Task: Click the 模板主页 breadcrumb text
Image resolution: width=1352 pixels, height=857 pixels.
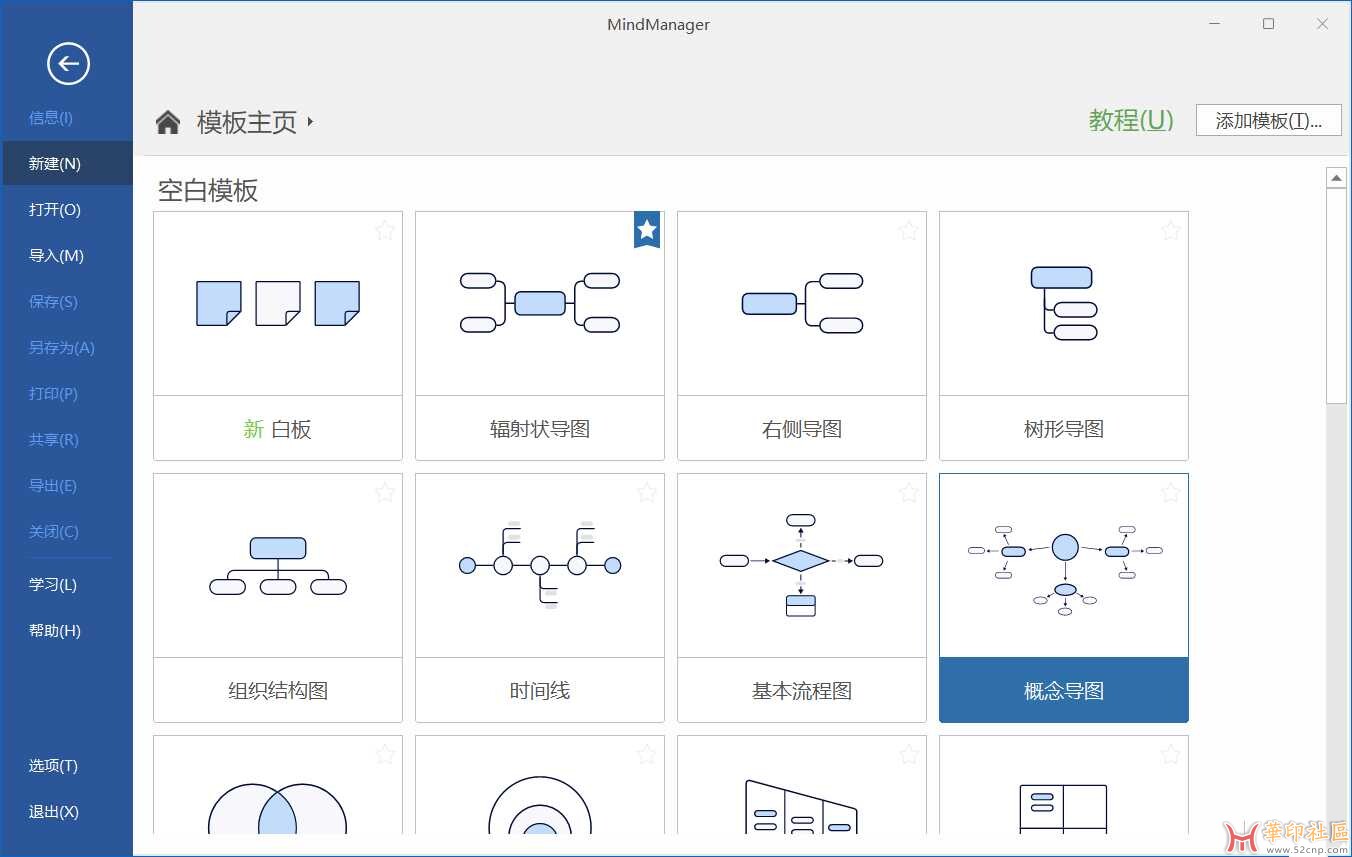Action: pyautogui.click(x=247, y=122)
